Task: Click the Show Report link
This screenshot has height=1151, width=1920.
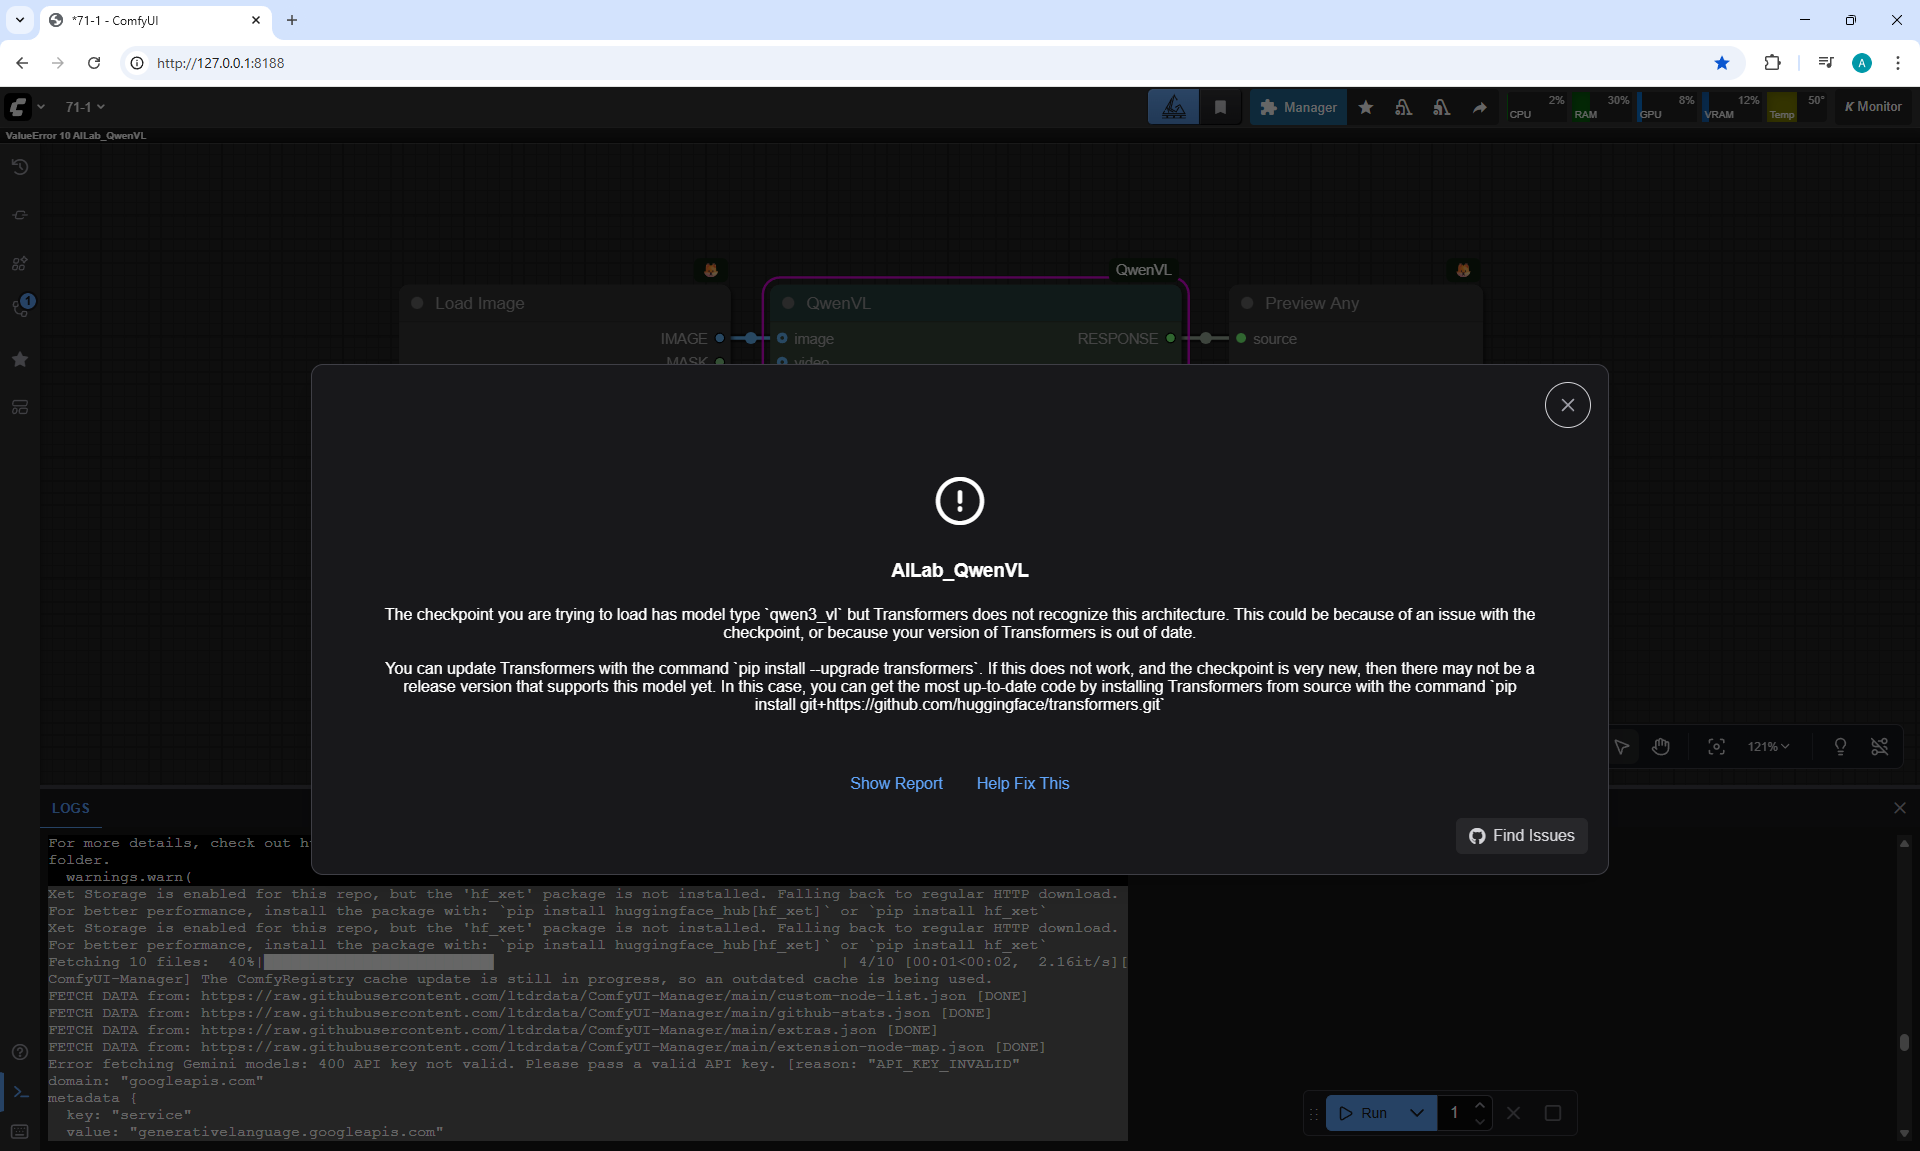Action: pyautogui.click(x=896, y=783)
